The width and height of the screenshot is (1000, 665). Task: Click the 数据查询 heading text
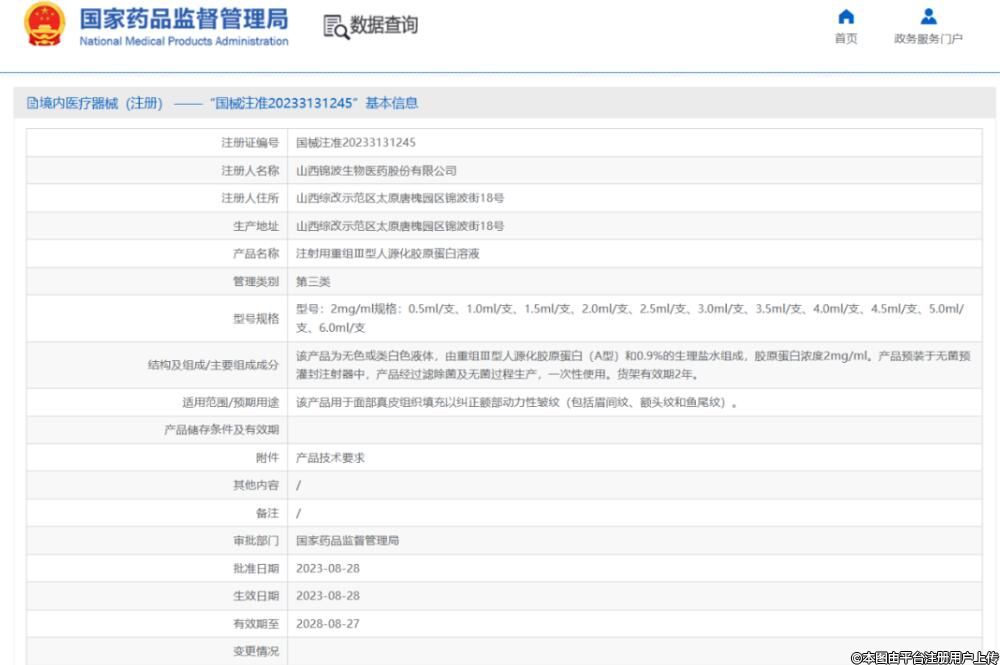tap(384, 26)
